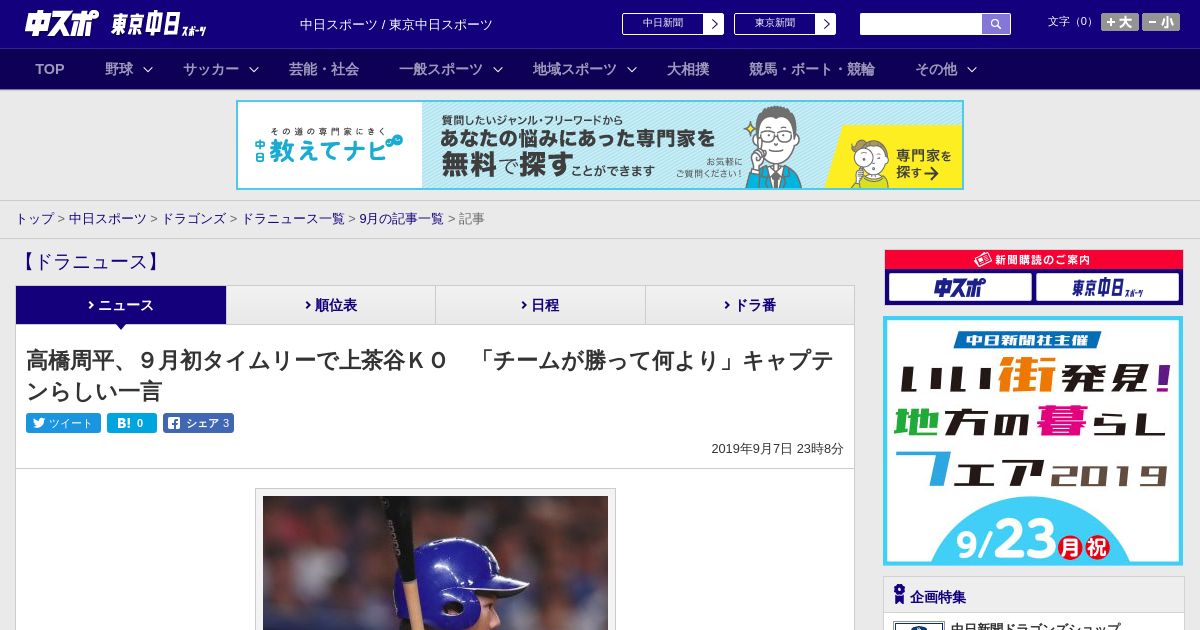
Task: Click the 中スポ subscription button in the sidebar
Action: [960, 287]
